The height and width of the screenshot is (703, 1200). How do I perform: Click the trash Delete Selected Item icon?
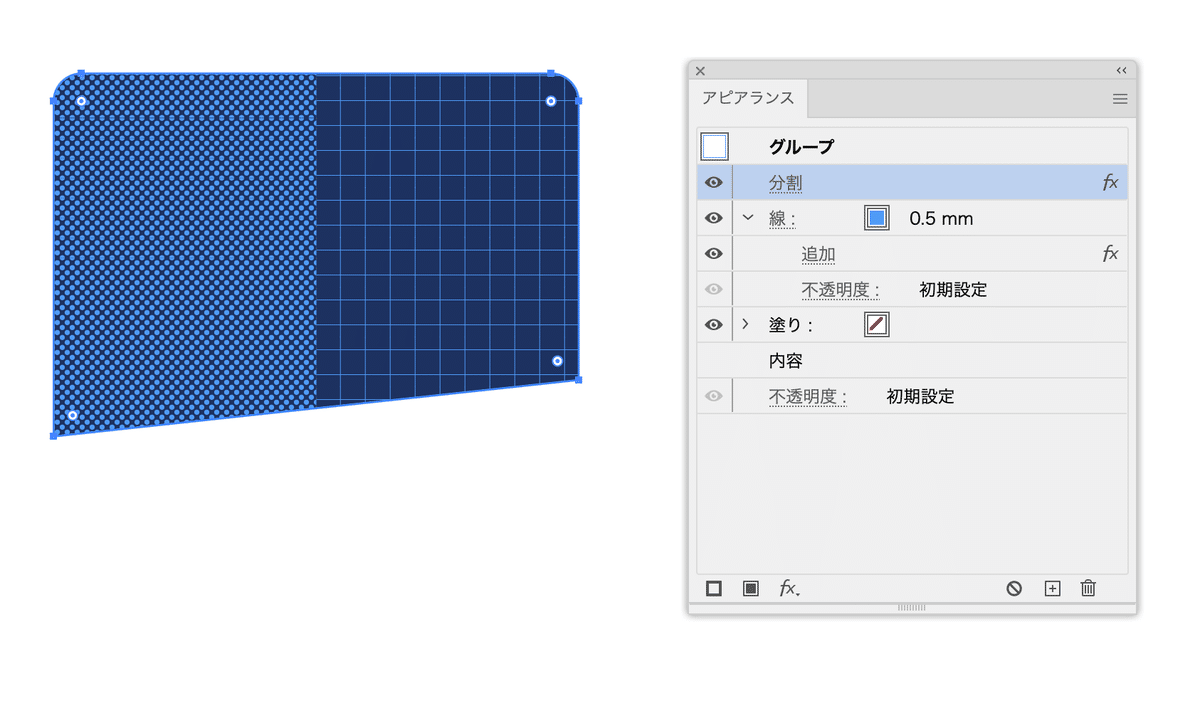pyautogui.click(x=1089, y=589)
